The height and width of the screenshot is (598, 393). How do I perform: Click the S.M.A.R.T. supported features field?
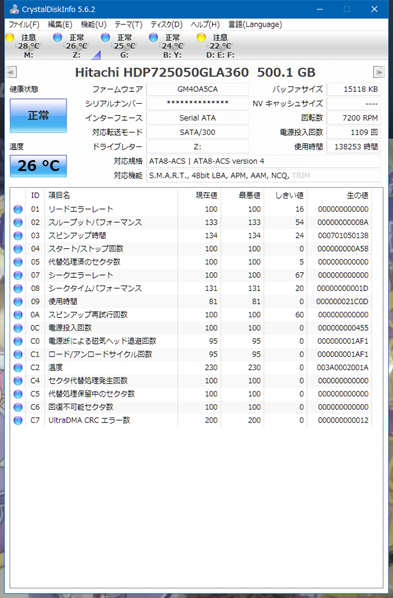[x=263, y=176]
